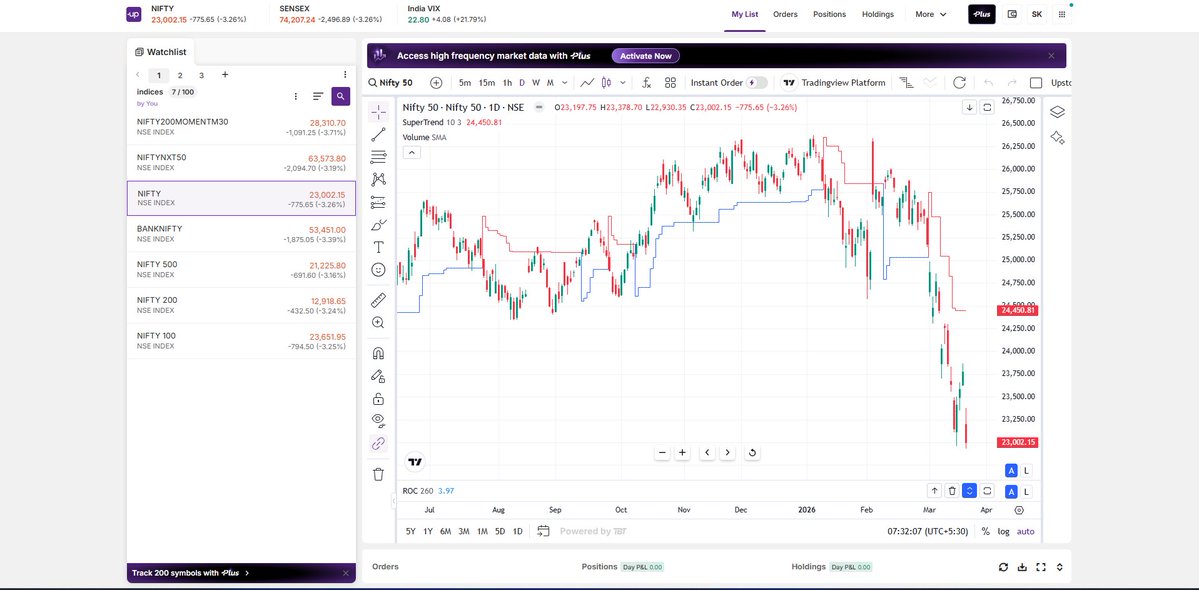Expand the bottom orders panel chevrons

point(1060,567)
